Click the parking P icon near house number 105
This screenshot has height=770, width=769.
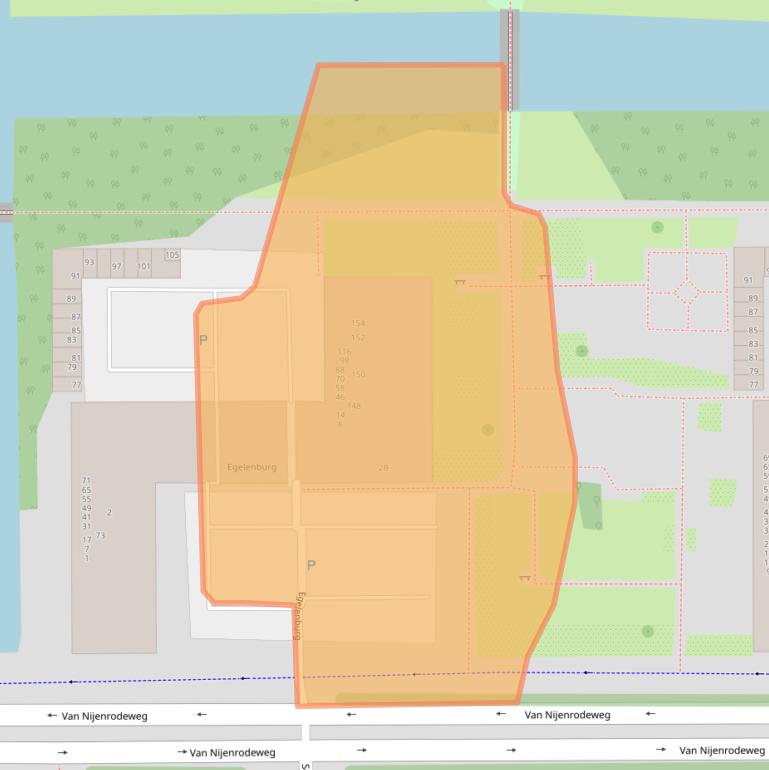coord(203,340)
